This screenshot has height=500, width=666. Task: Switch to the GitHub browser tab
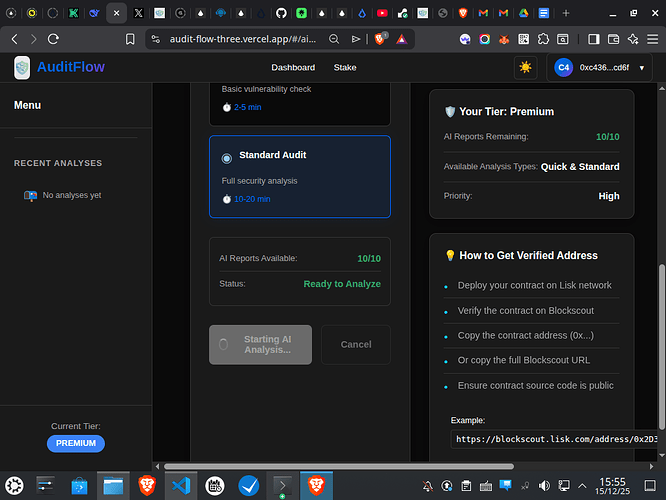280,14
